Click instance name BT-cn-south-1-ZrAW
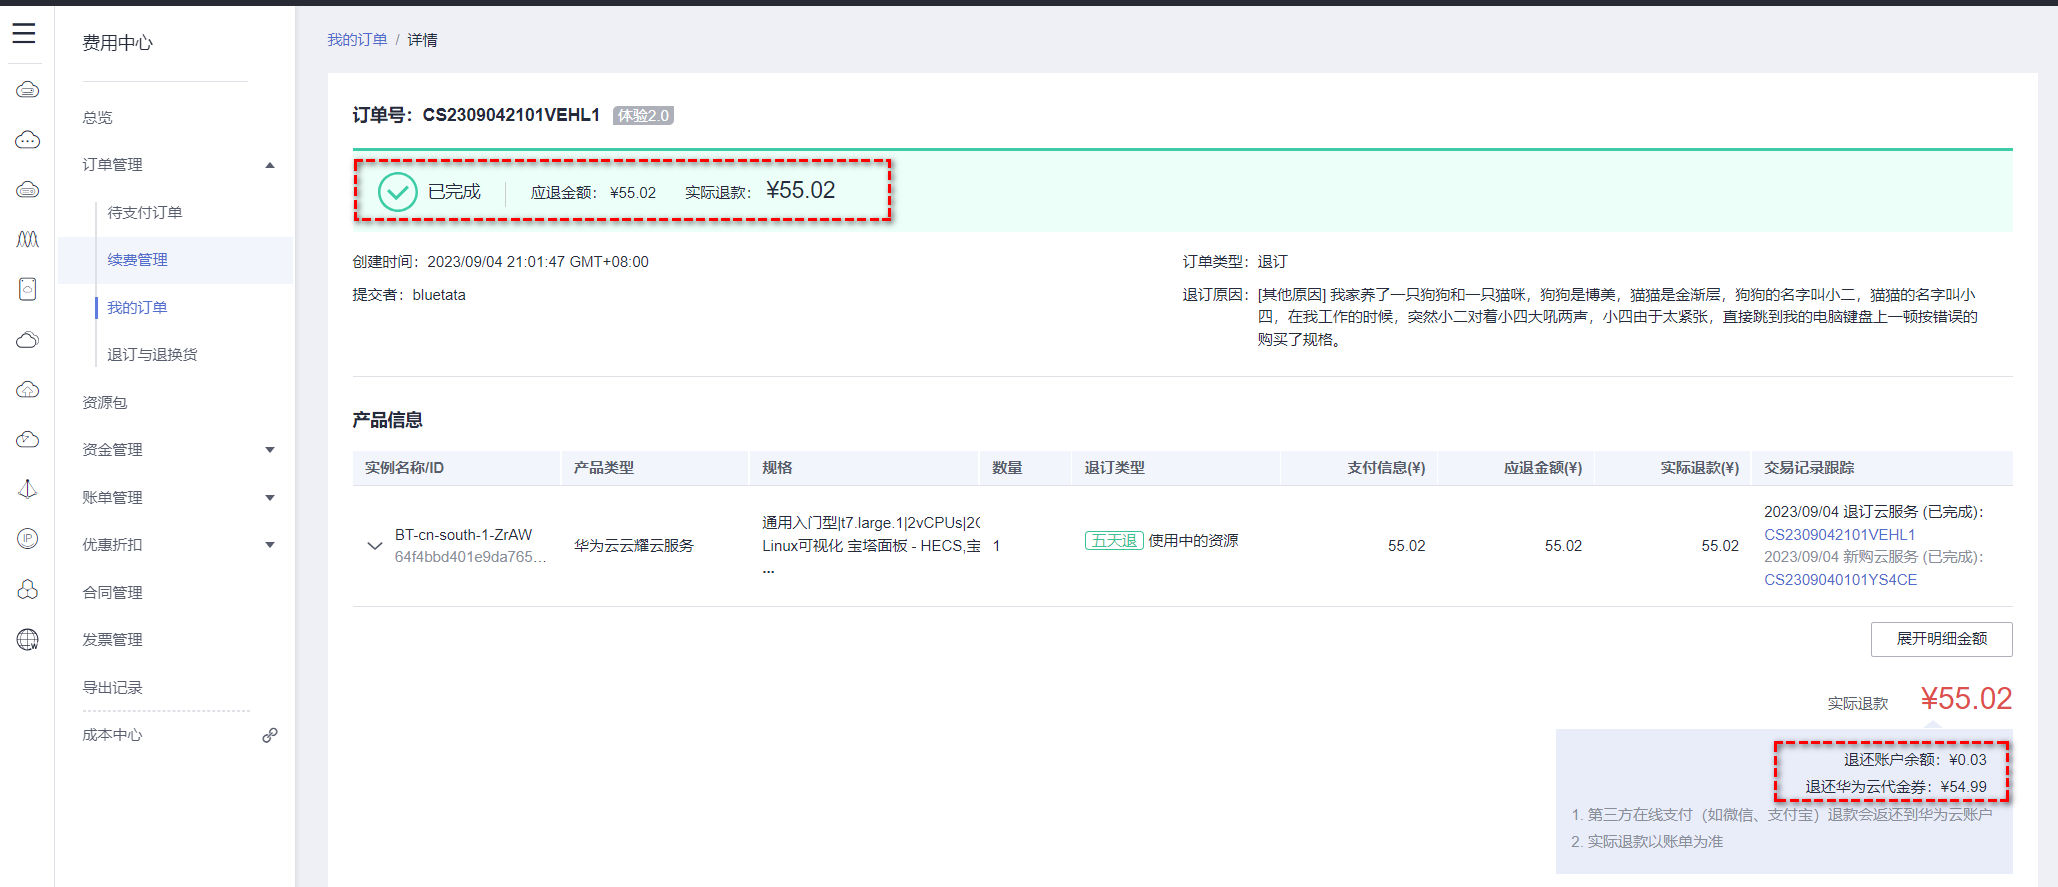Image resolution: width=2058 pixels, height=887 pixels. (x=463, y=535)
